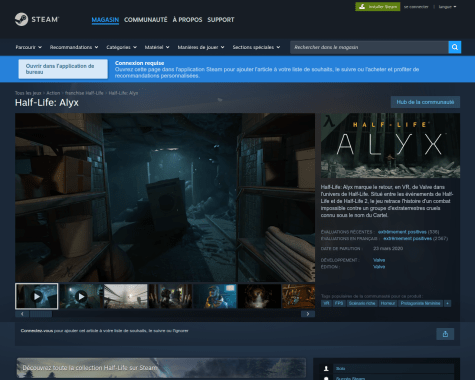Viewport: 475px width, 380px height.
Task: Play the first video thumbnail
Action: coord(37,296)
